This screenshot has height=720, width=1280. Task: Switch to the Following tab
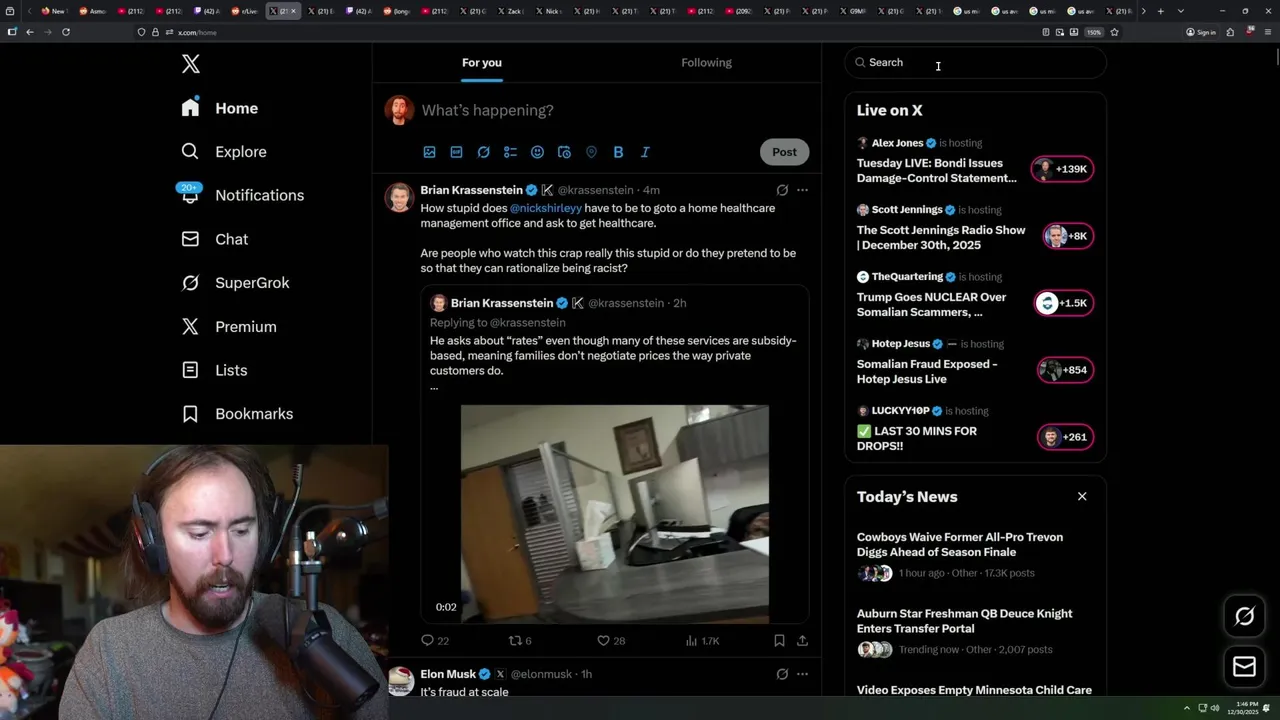[707, 63]
